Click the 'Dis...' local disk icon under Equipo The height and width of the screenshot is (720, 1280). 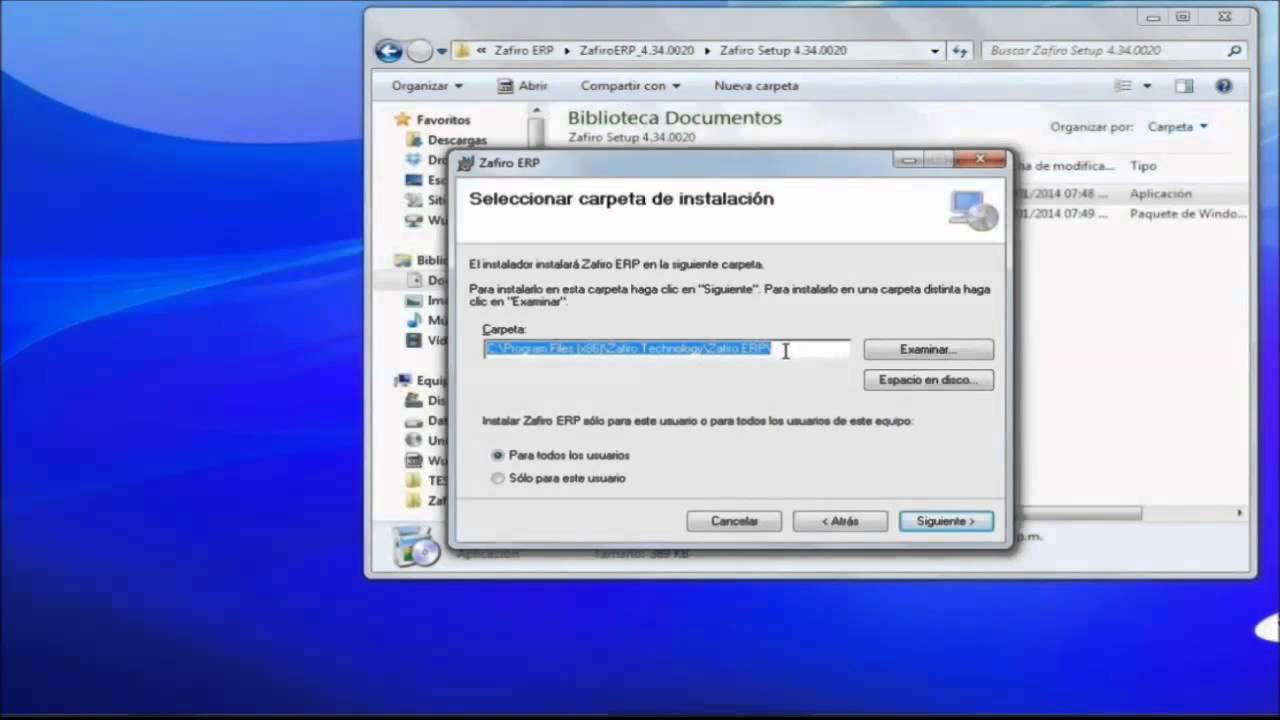(x=414, y=400)
